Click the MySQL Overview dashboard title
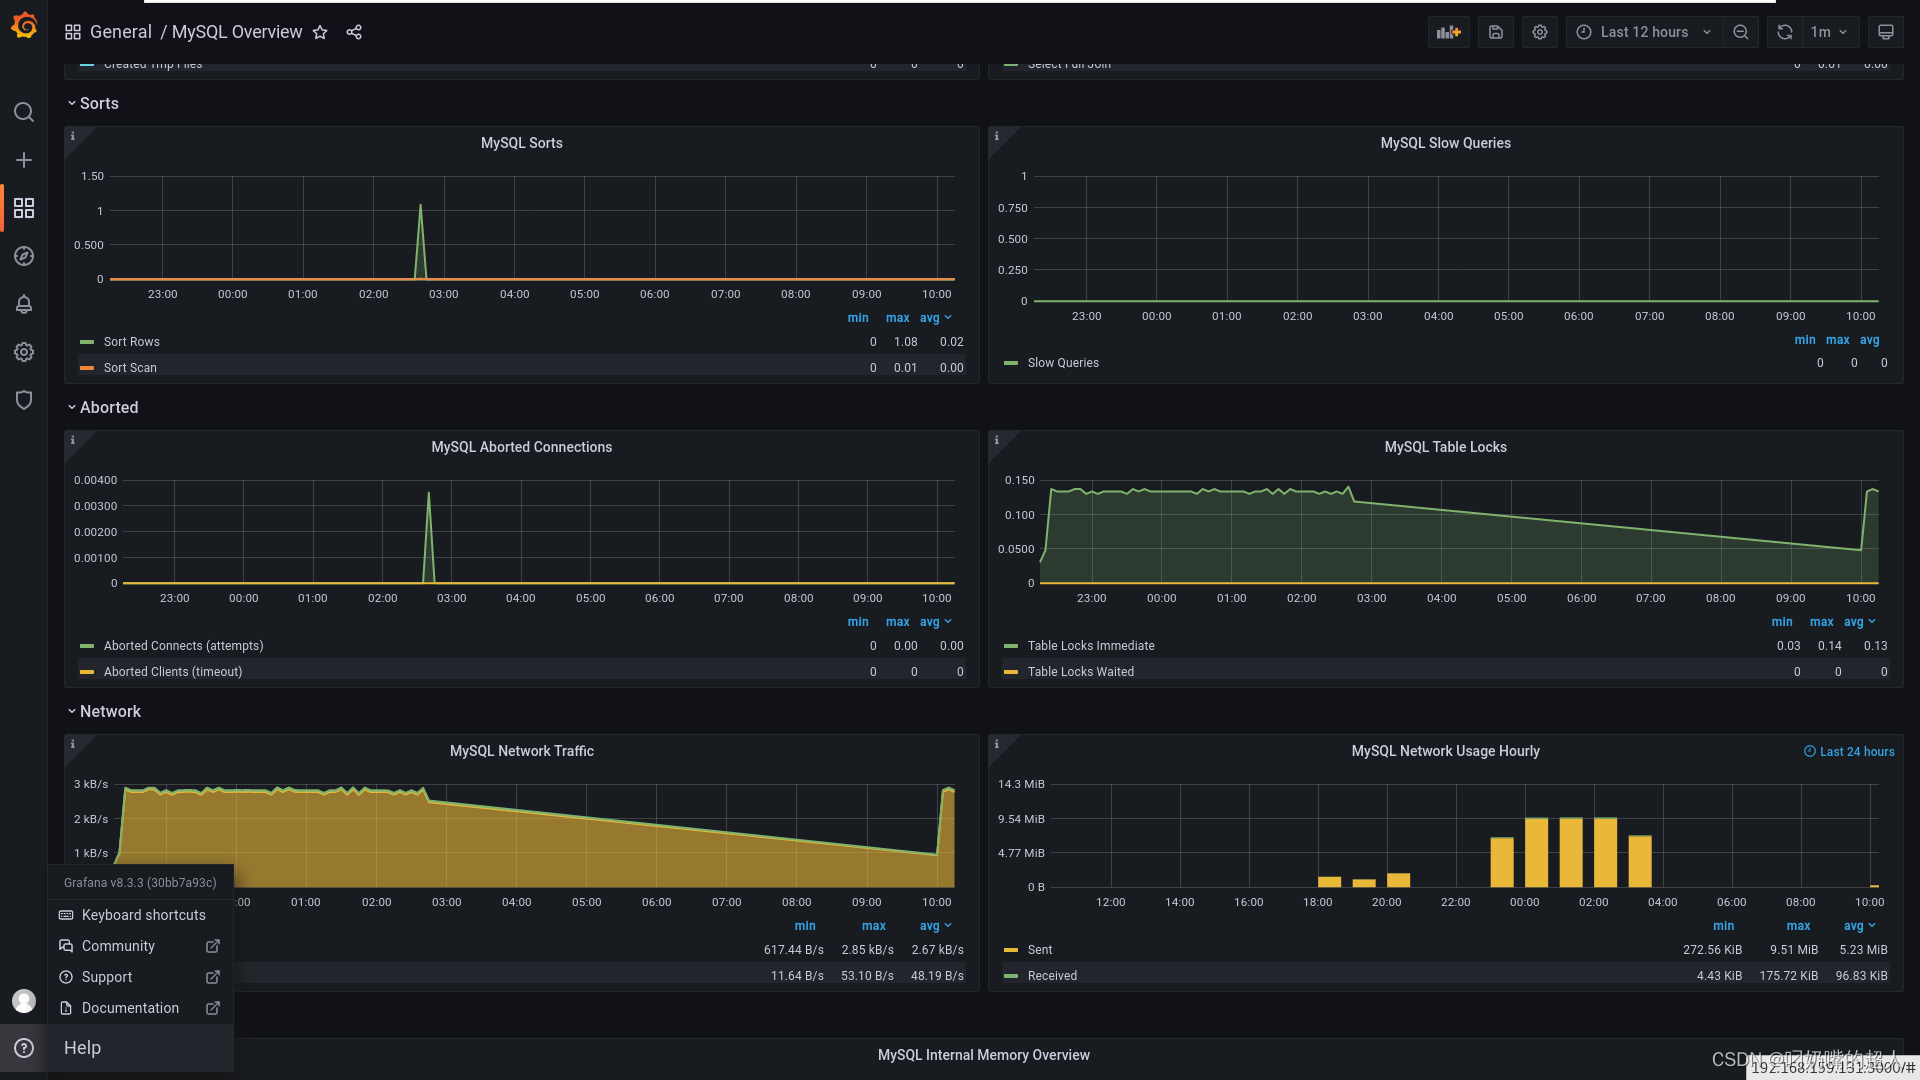The width and height of the screenshot is (1920, 1080). (x=237, y=32)
